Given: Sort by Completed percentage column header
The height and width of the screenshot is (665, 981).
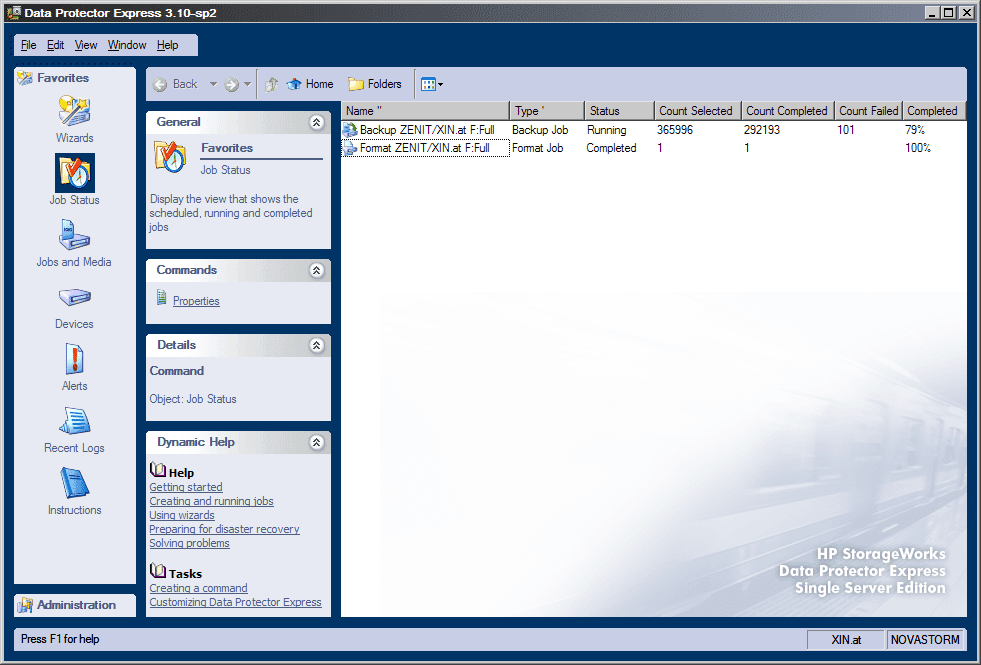Looking at the screenshot, I should [x=934, y=111].
